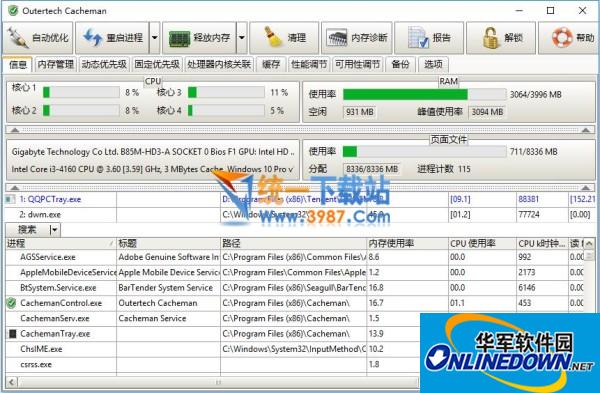Open the 帮助 lifebuoy help button
This screenshot has width=600, height=393.
pos(569,38)
